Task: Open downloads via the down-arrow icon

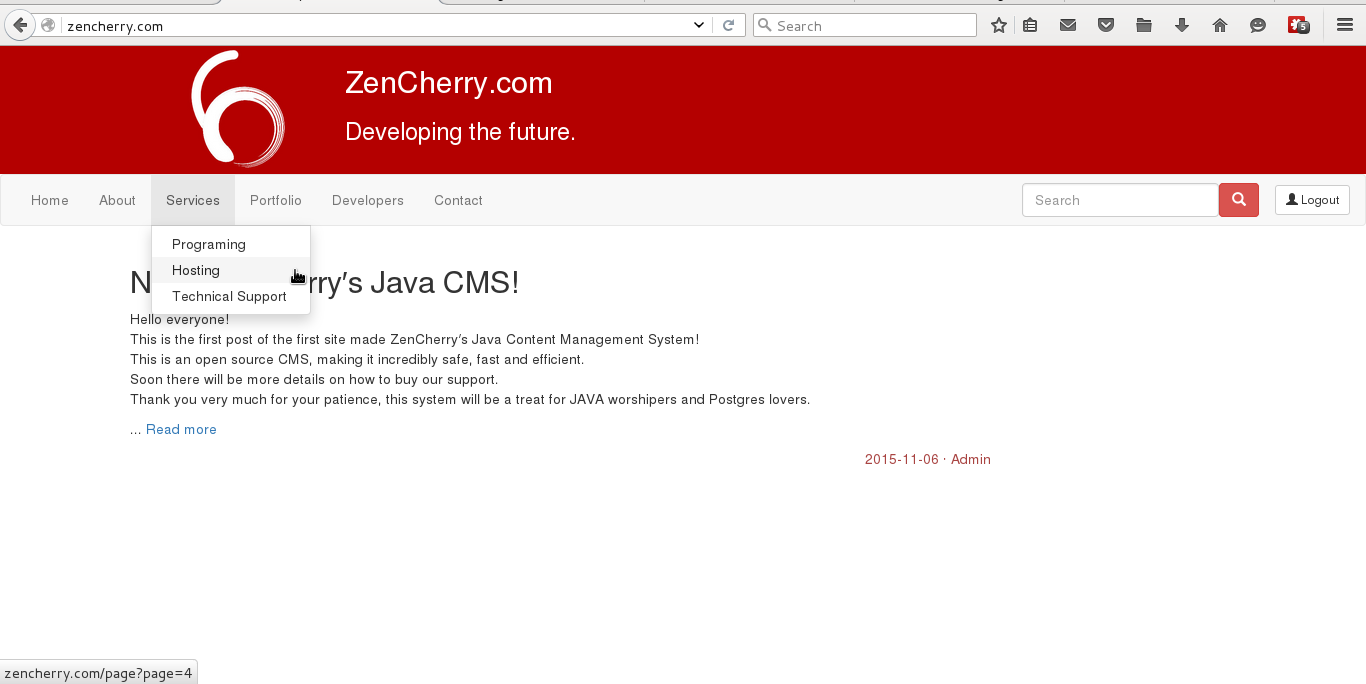Action: 1181,25
